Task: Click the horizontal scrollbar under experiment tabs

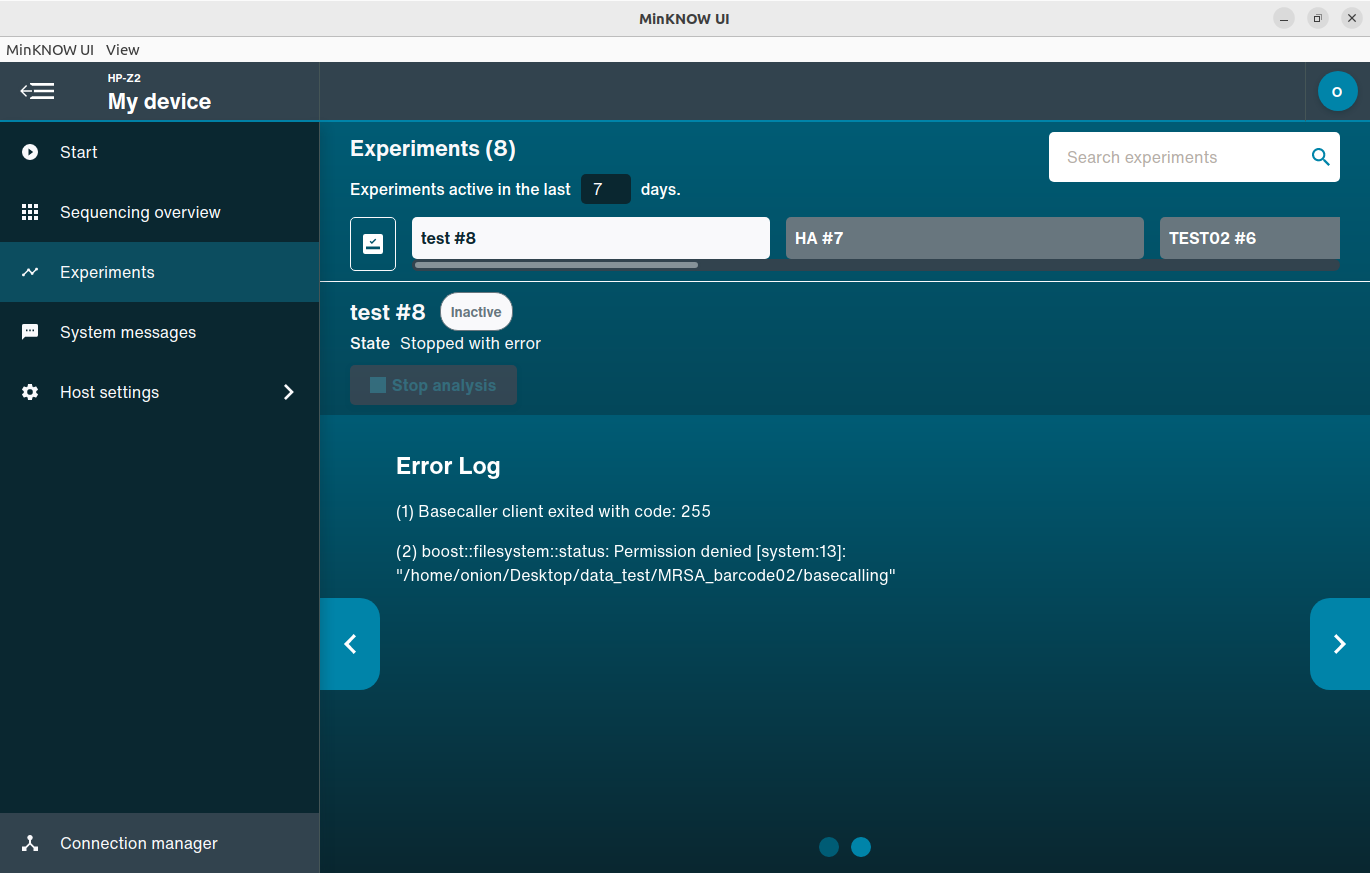Action: click(x=556, y=265)
